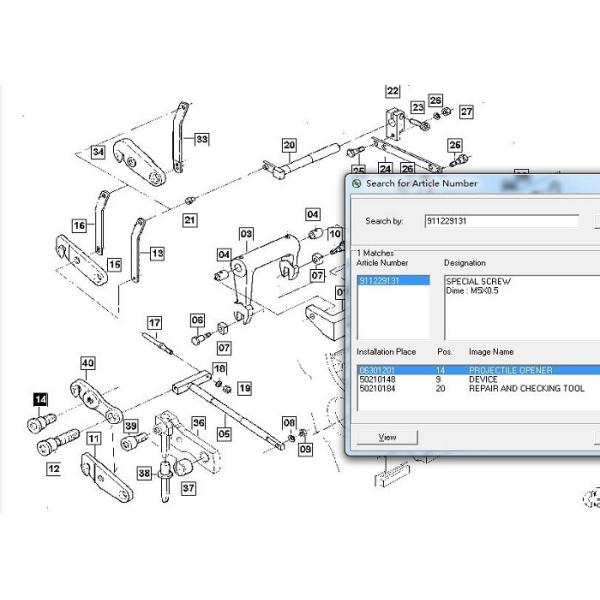The width and height of the screenshot is (600, 600).
Task: Select part callout 16
Action: 78,227
